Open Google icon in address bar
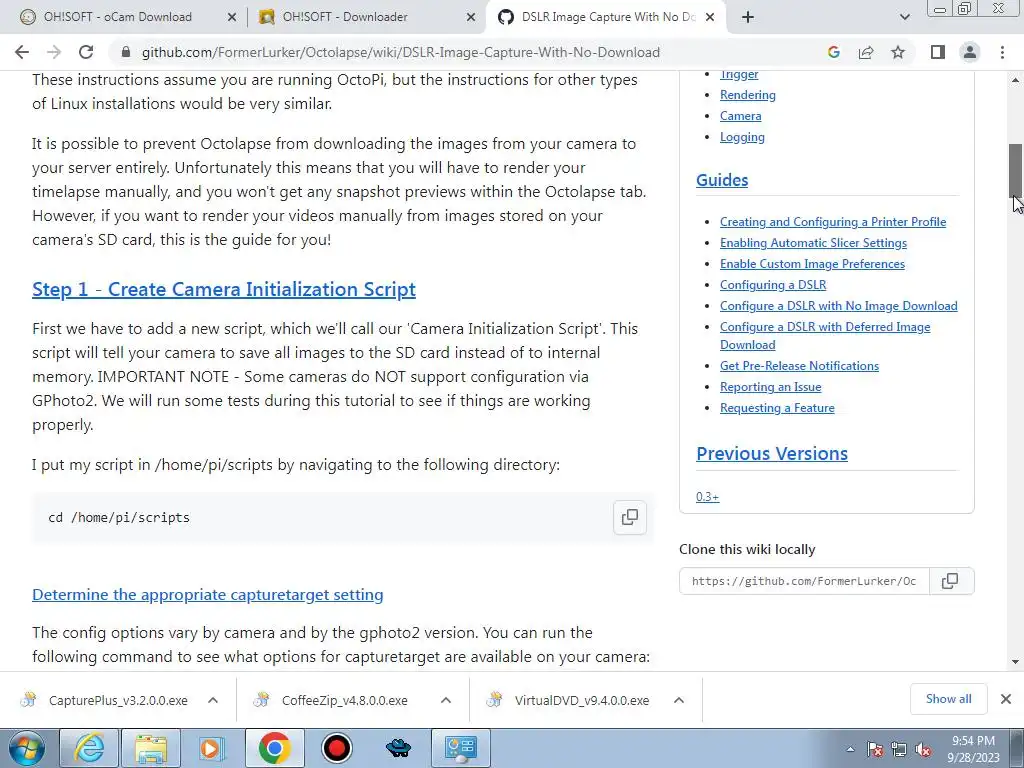Image resolution: width=1024 pixels, height=768 pixels. click(833, 52)
